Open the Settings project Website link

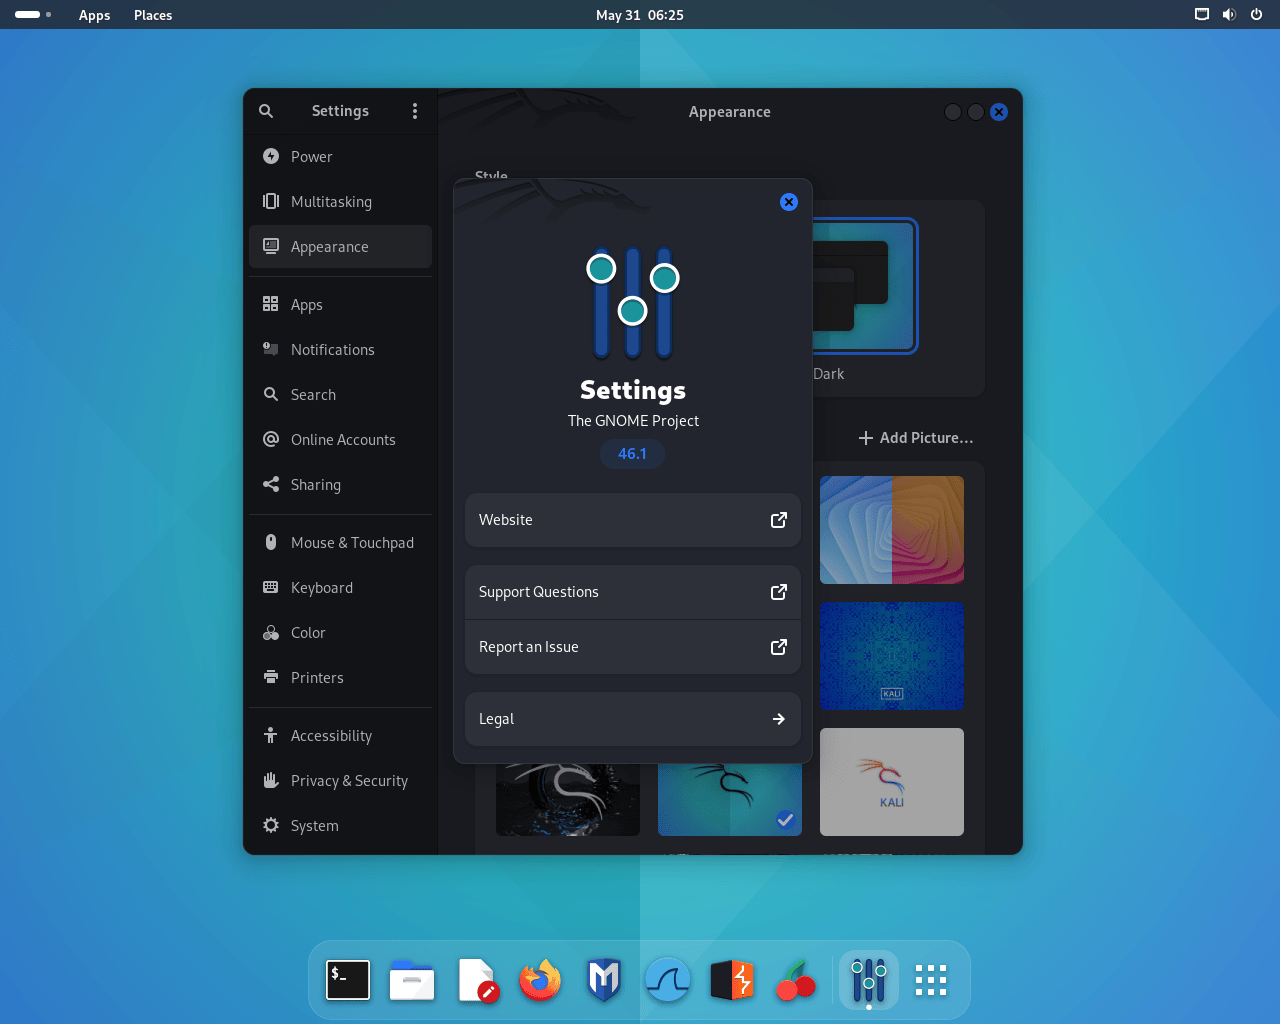tap(632, 520)
